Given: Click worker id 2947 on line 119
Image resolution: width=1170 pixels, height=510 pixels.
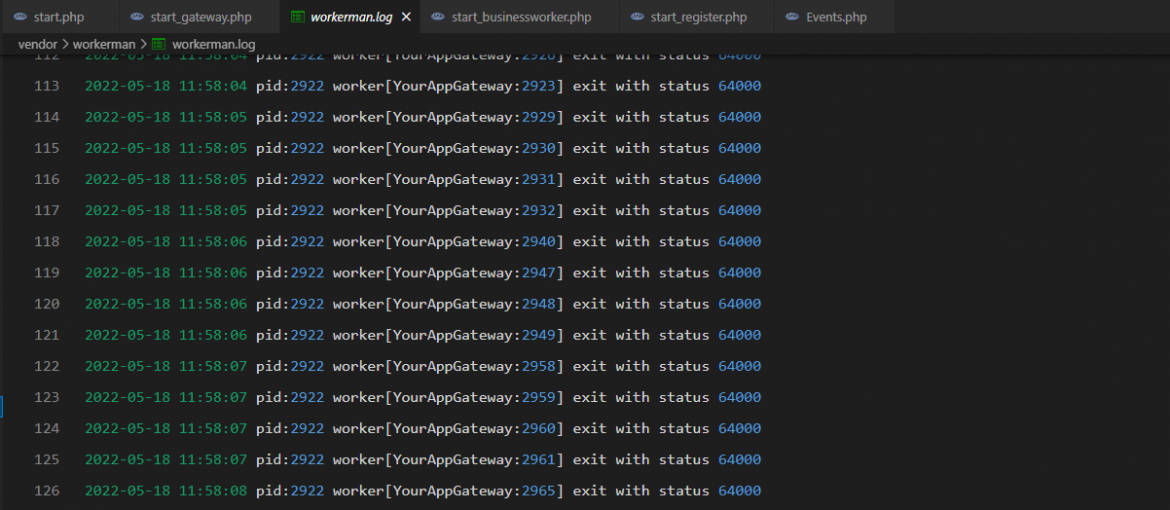Looking at the screenshot, I should tap(539, 273).
